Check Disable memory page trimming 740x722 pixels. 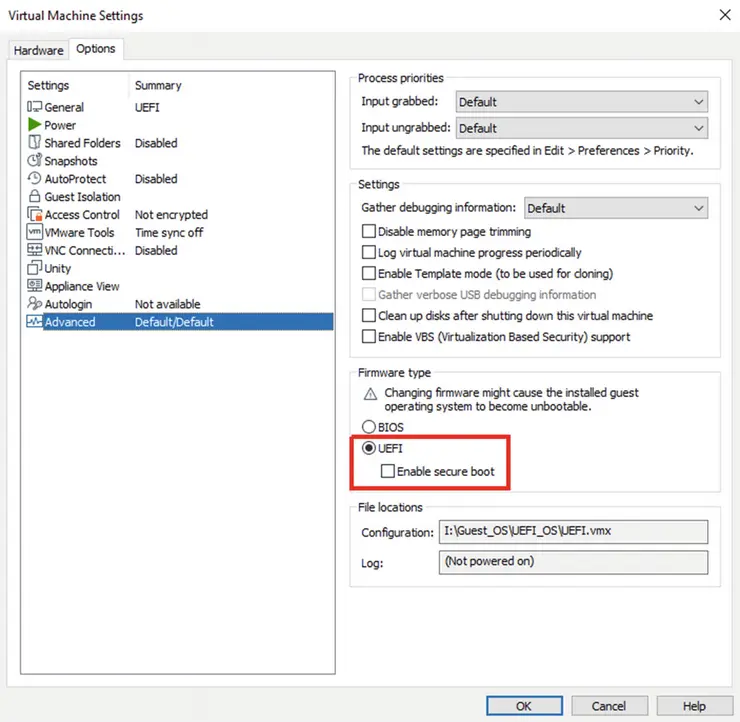point(369,232)
